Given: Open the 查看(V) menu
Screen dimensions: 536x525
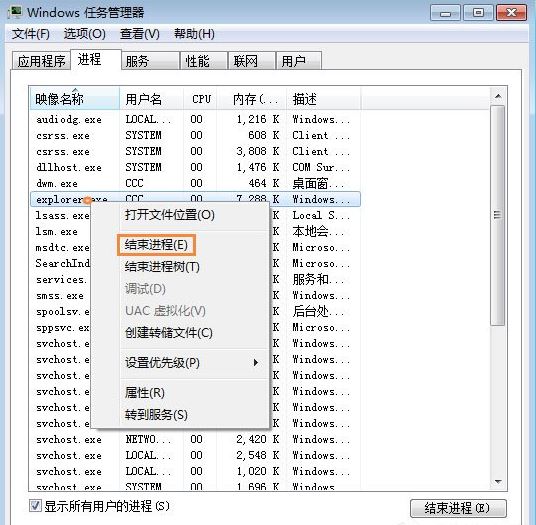Looking at the screenshot, I should point(139,34).
